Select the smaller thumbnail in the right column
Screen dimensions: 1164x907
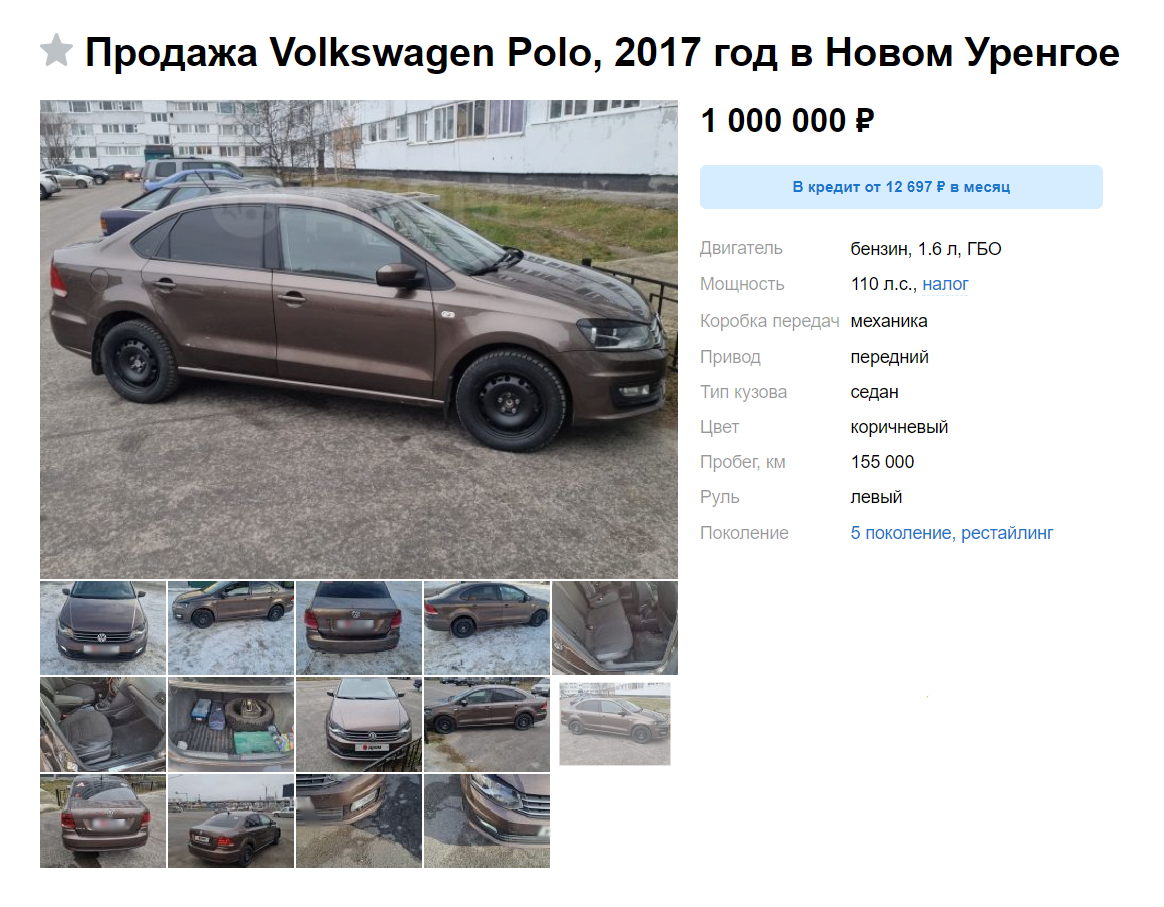point(615,724)
